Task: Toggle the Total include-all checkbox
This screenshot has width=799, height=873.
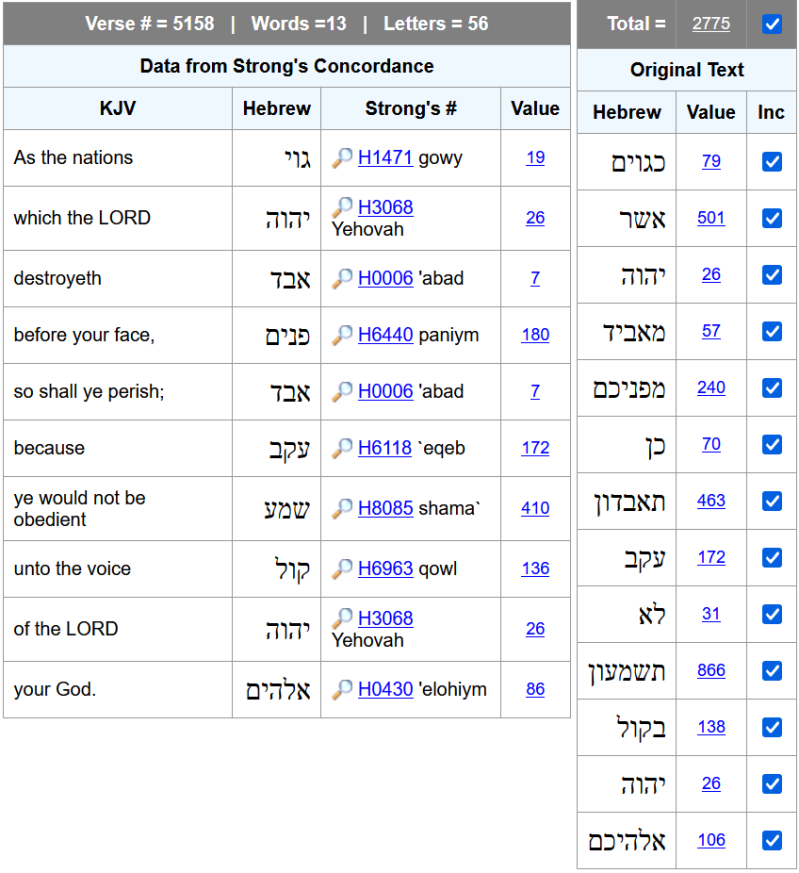Action: point(772,24)
